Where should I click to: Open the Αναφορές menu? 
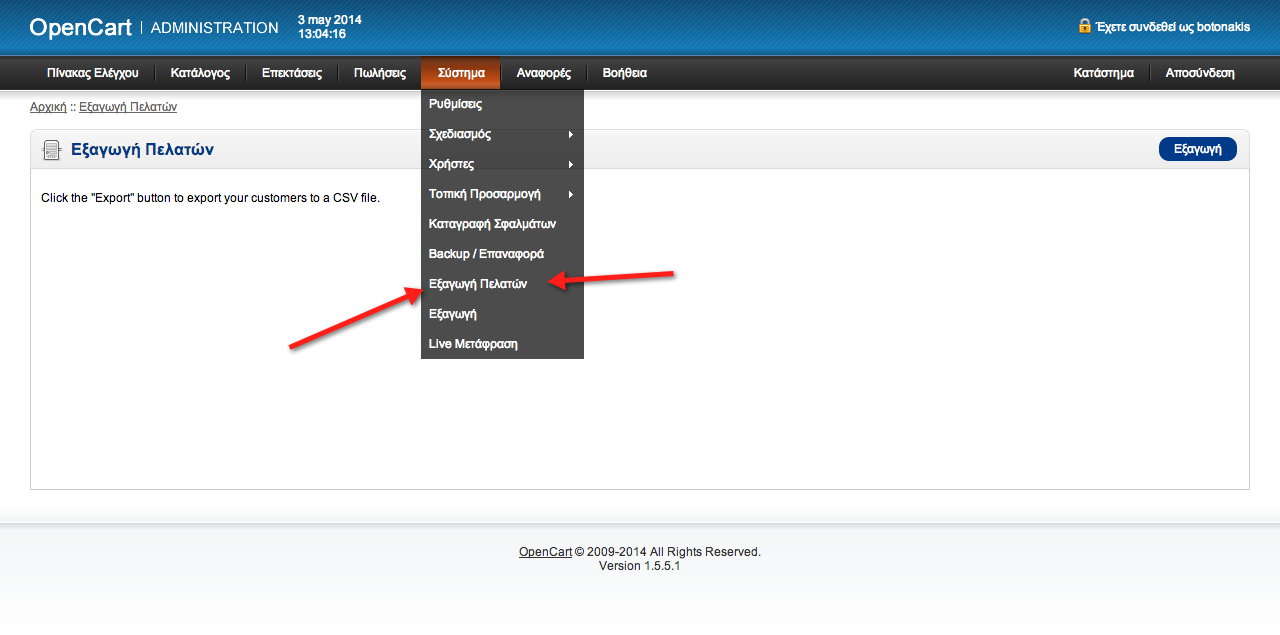[543, 73]
